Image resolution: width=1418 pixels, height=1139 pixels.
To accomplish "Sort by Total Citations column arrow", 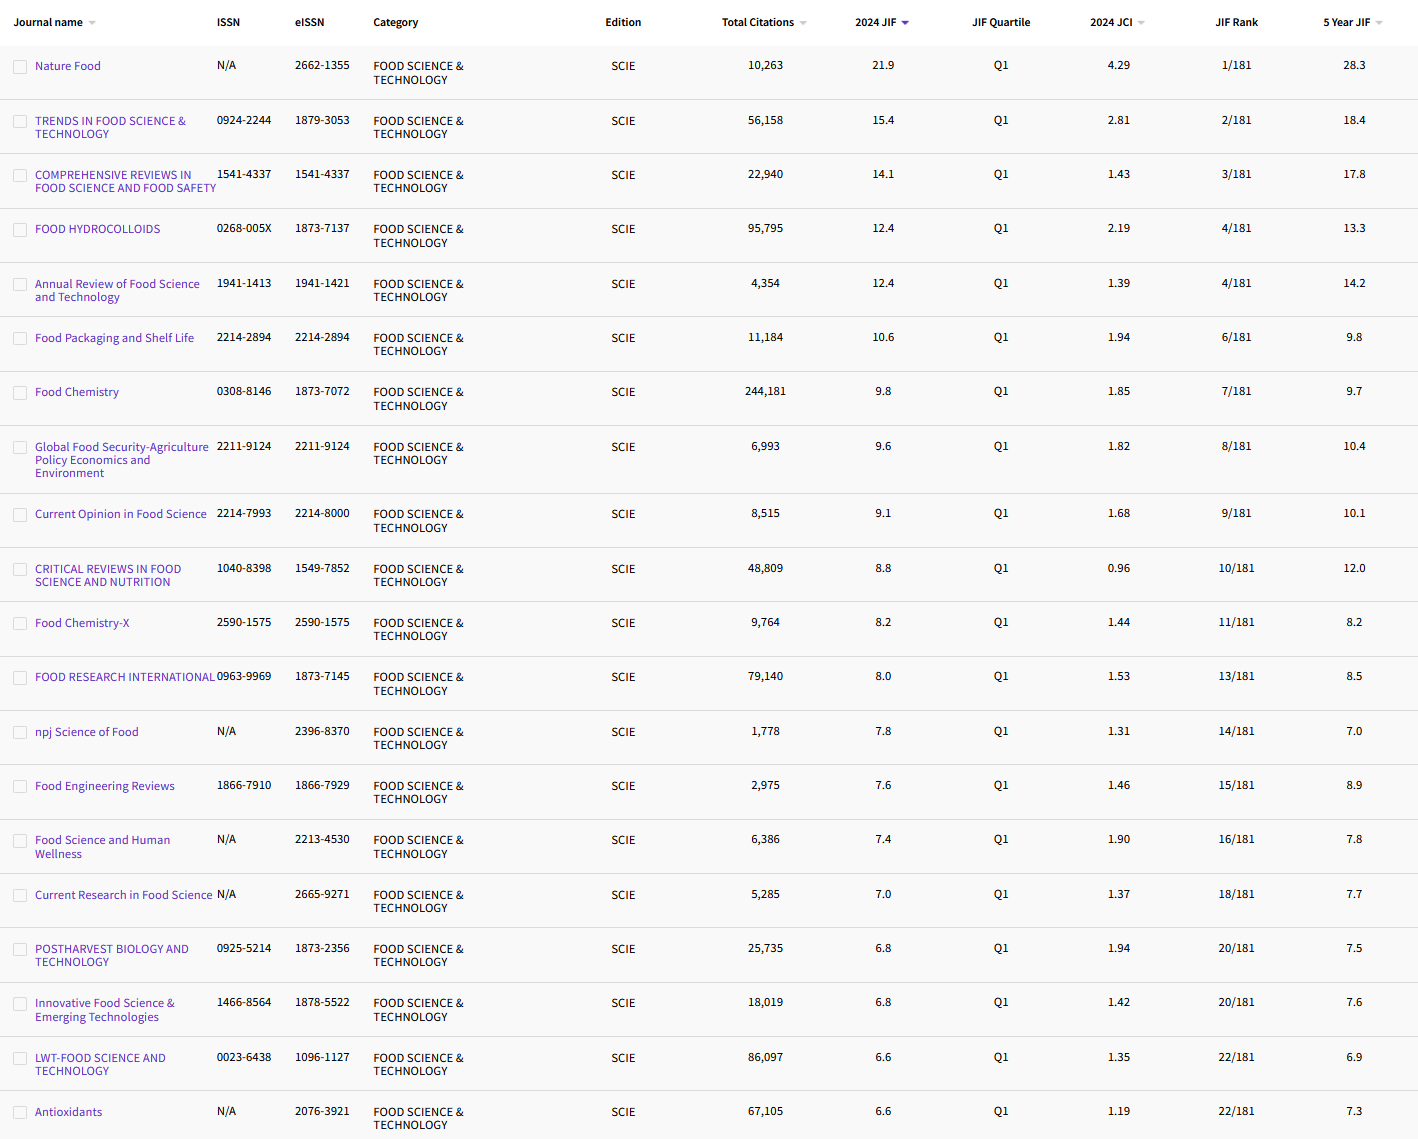I will tap(803, 23).
